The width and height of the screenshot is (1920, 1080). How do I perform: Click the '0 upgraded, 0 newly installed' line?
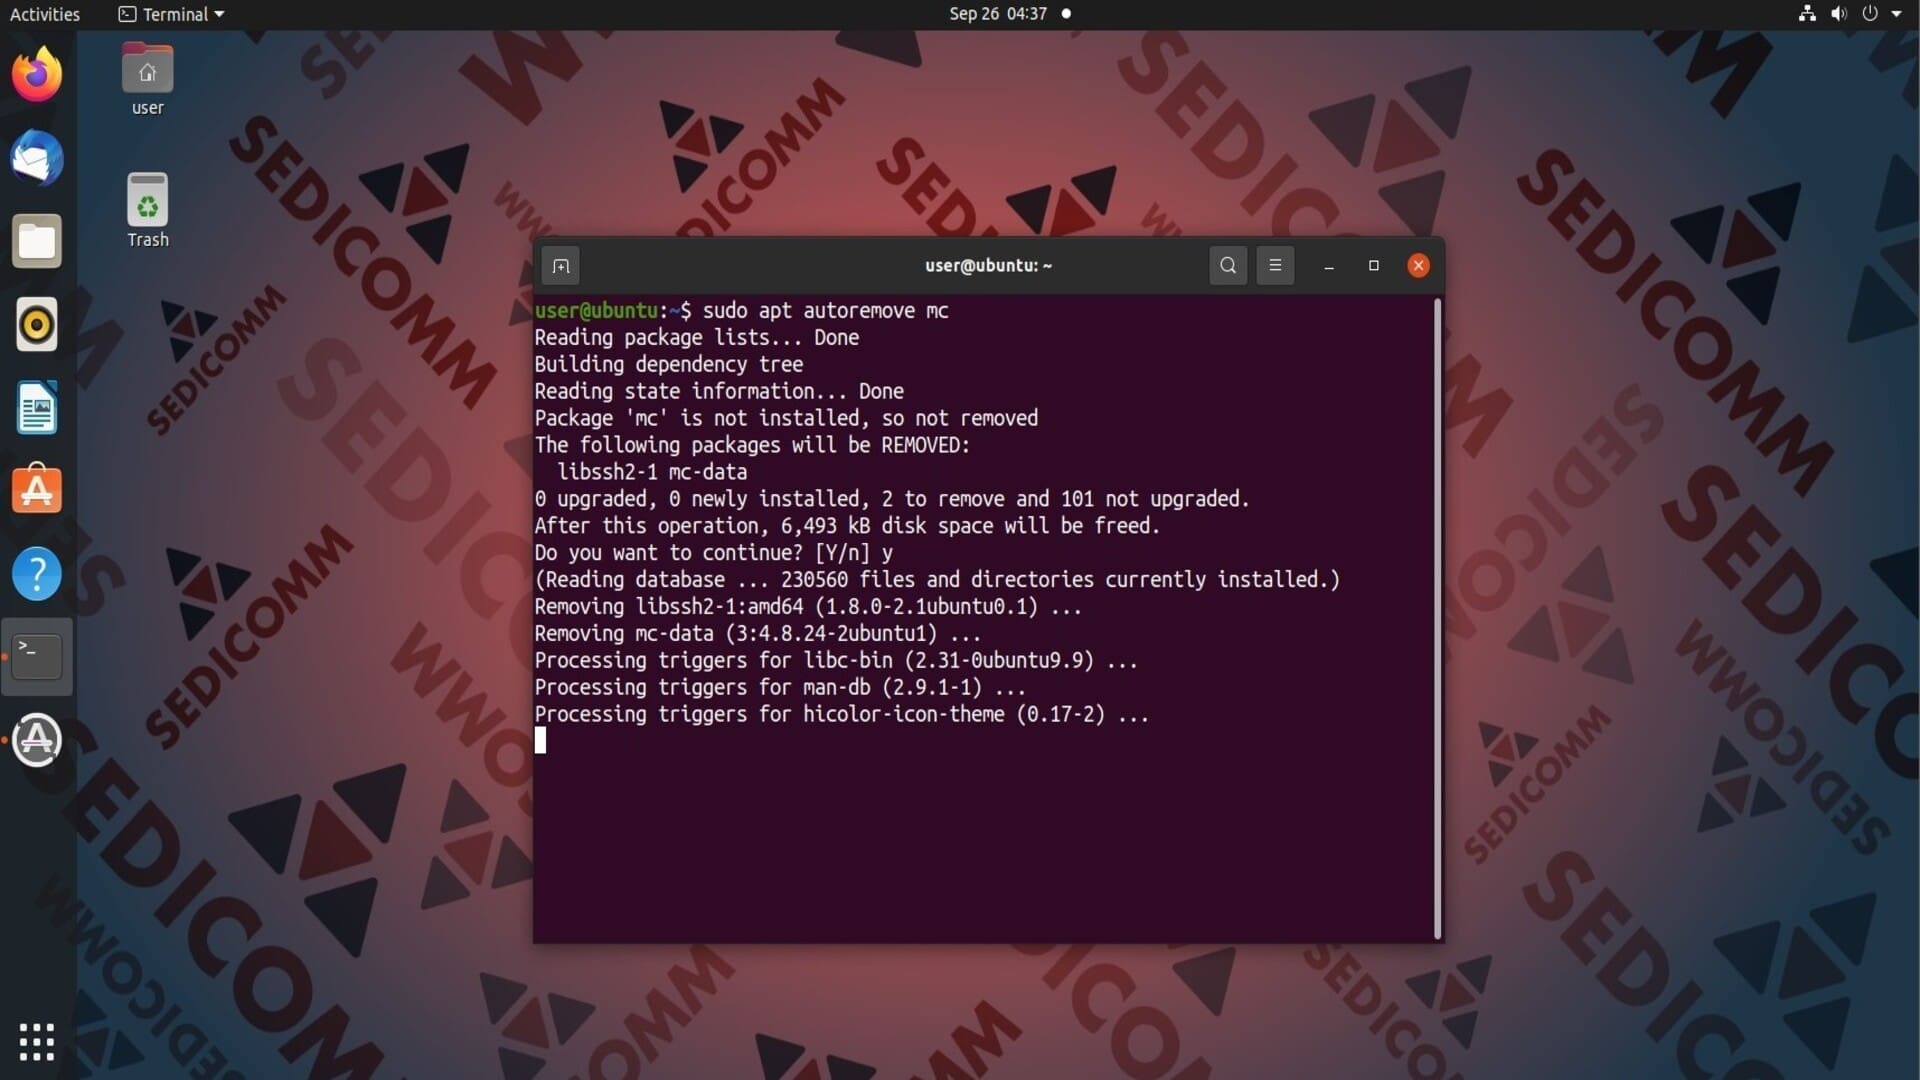coord(892,500)
